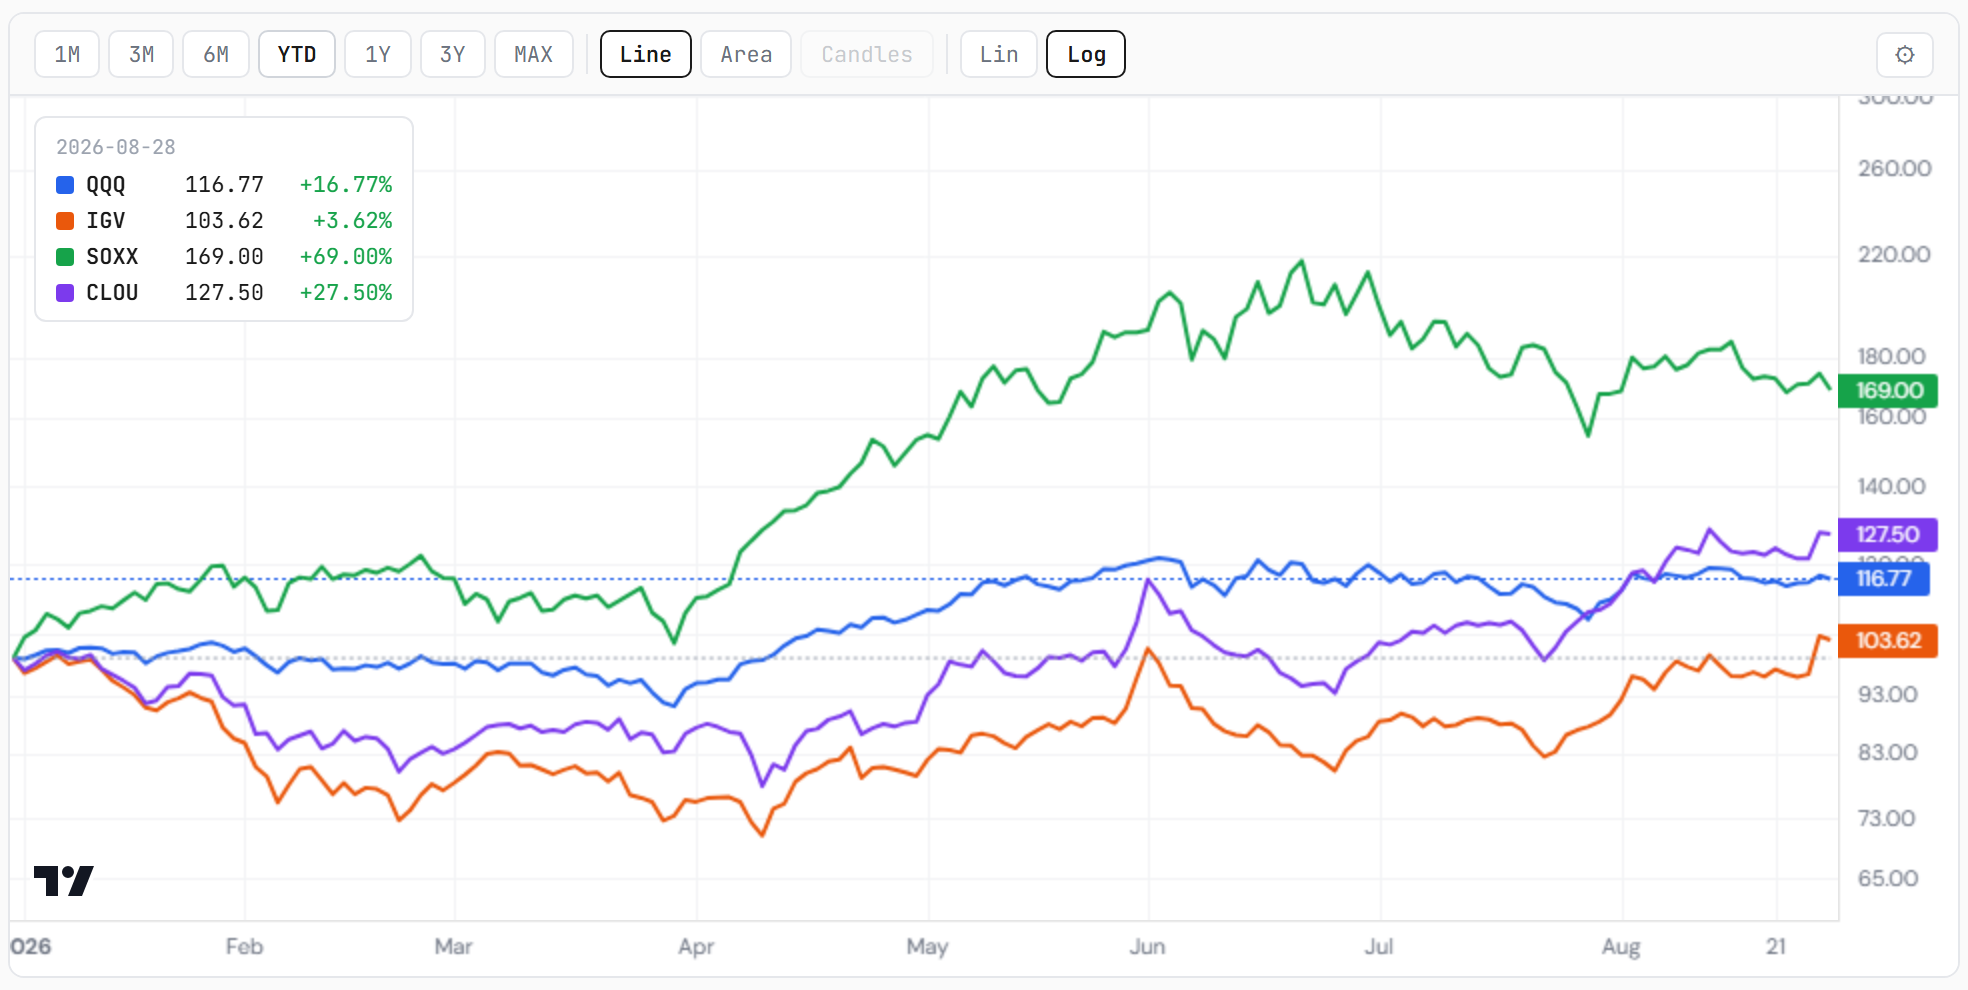Click the 140.00 price axis label
This screenshot has width=1968, height=990.
point(1891,487)
